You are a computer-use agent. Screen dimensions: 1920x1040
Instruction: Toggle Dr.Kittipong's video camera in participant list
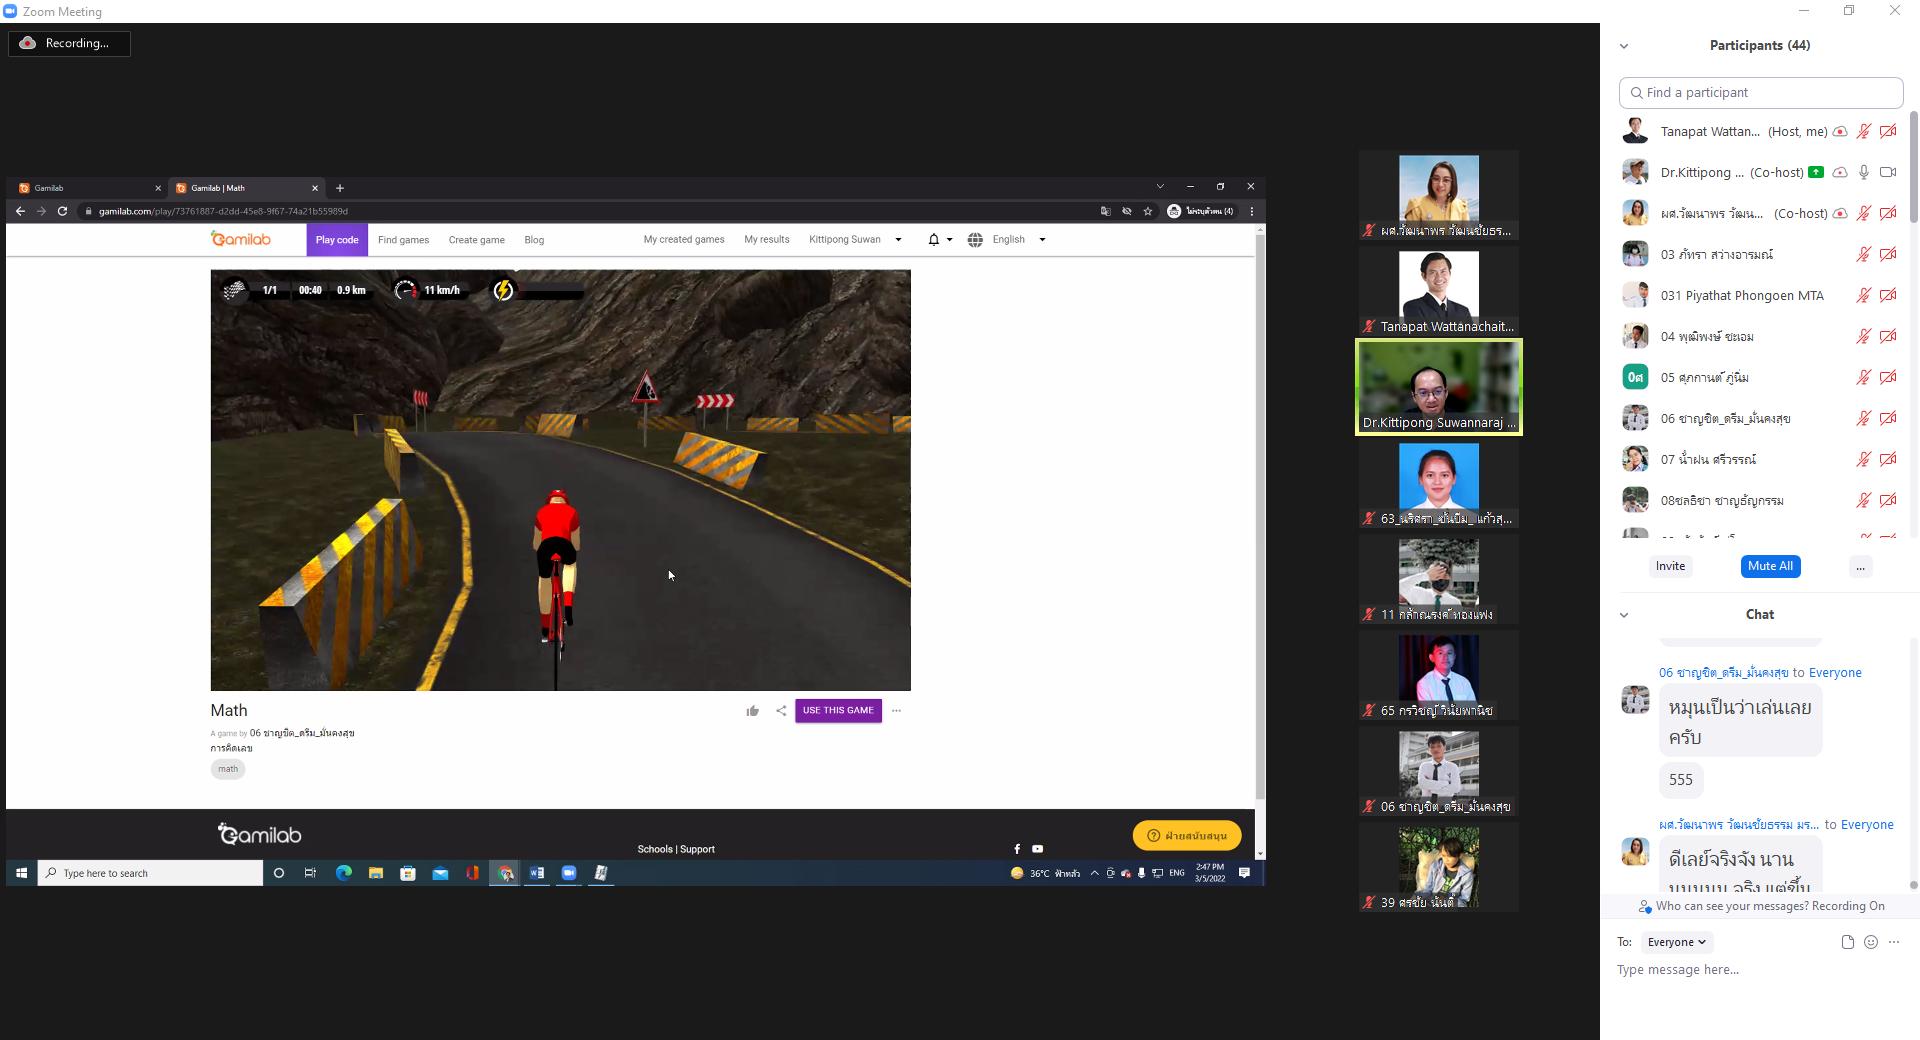click(1888, 172)
